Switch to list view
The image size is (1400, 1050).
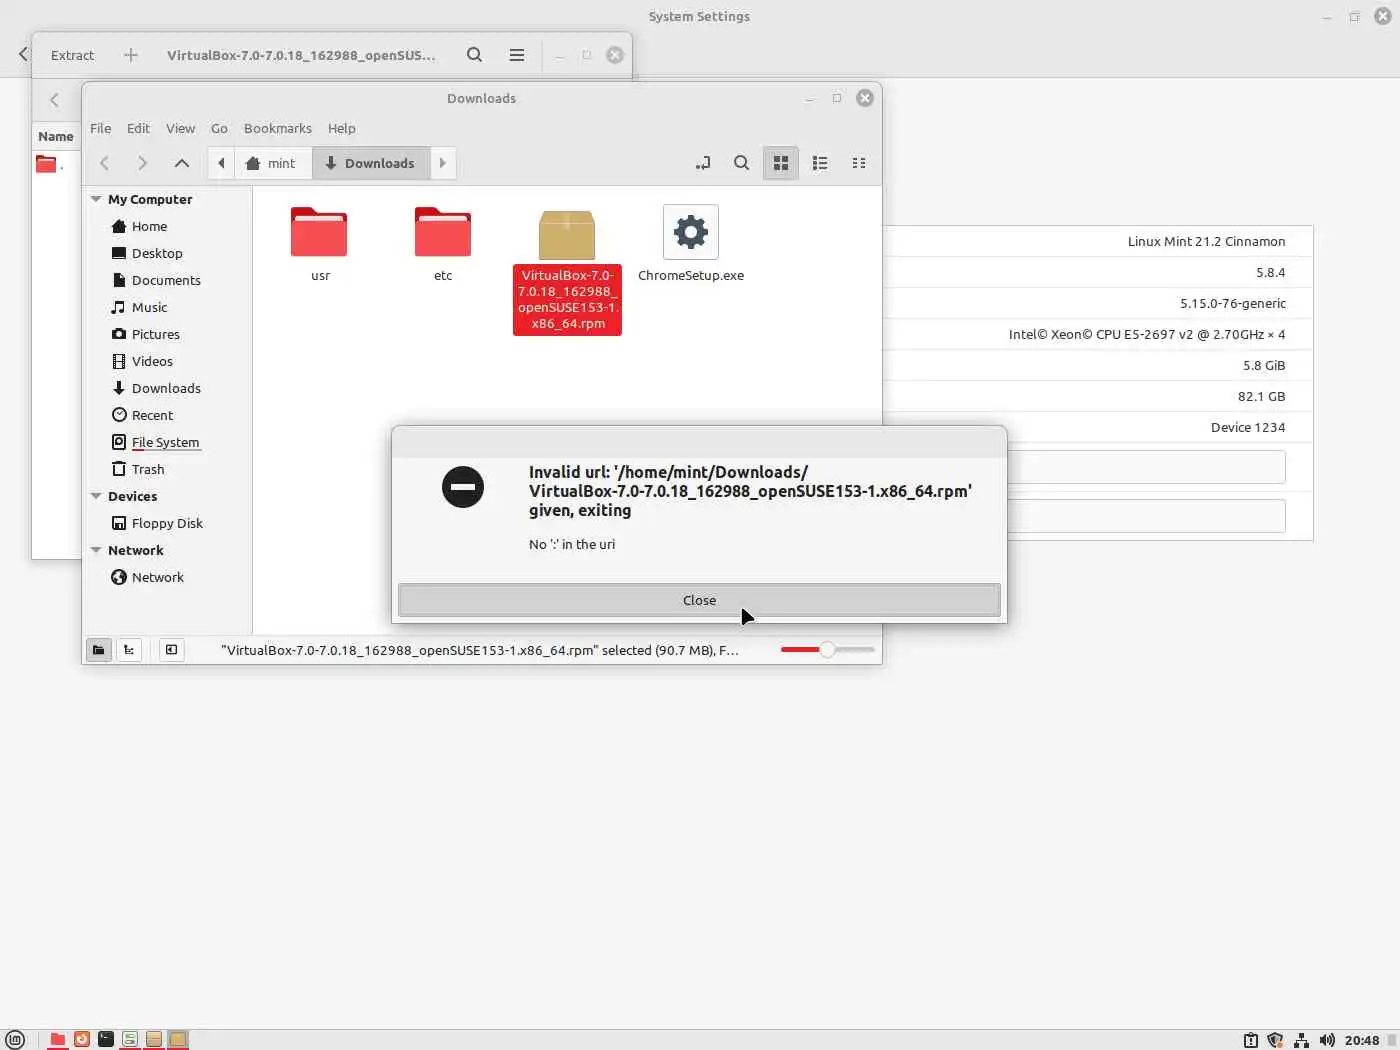click(820, 163)
